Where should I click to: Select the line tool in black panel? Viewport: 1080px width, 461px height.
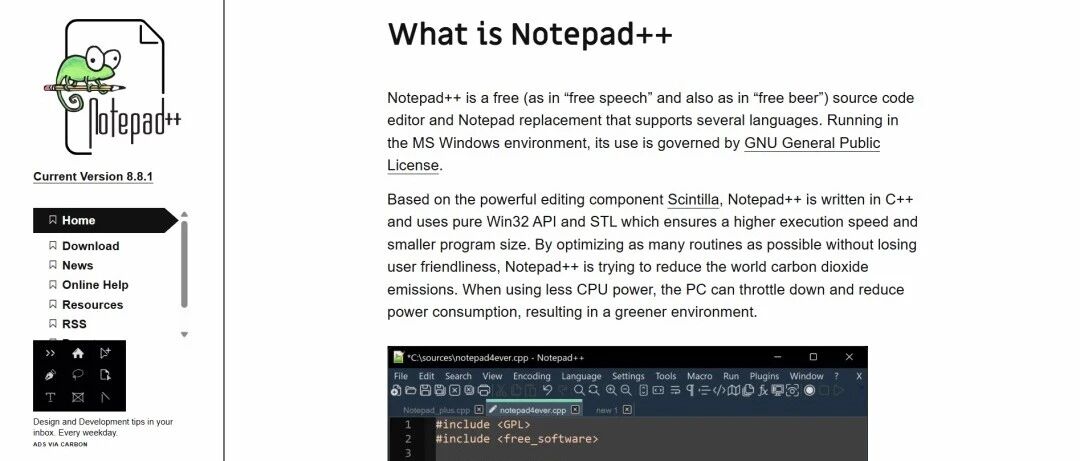105,398
